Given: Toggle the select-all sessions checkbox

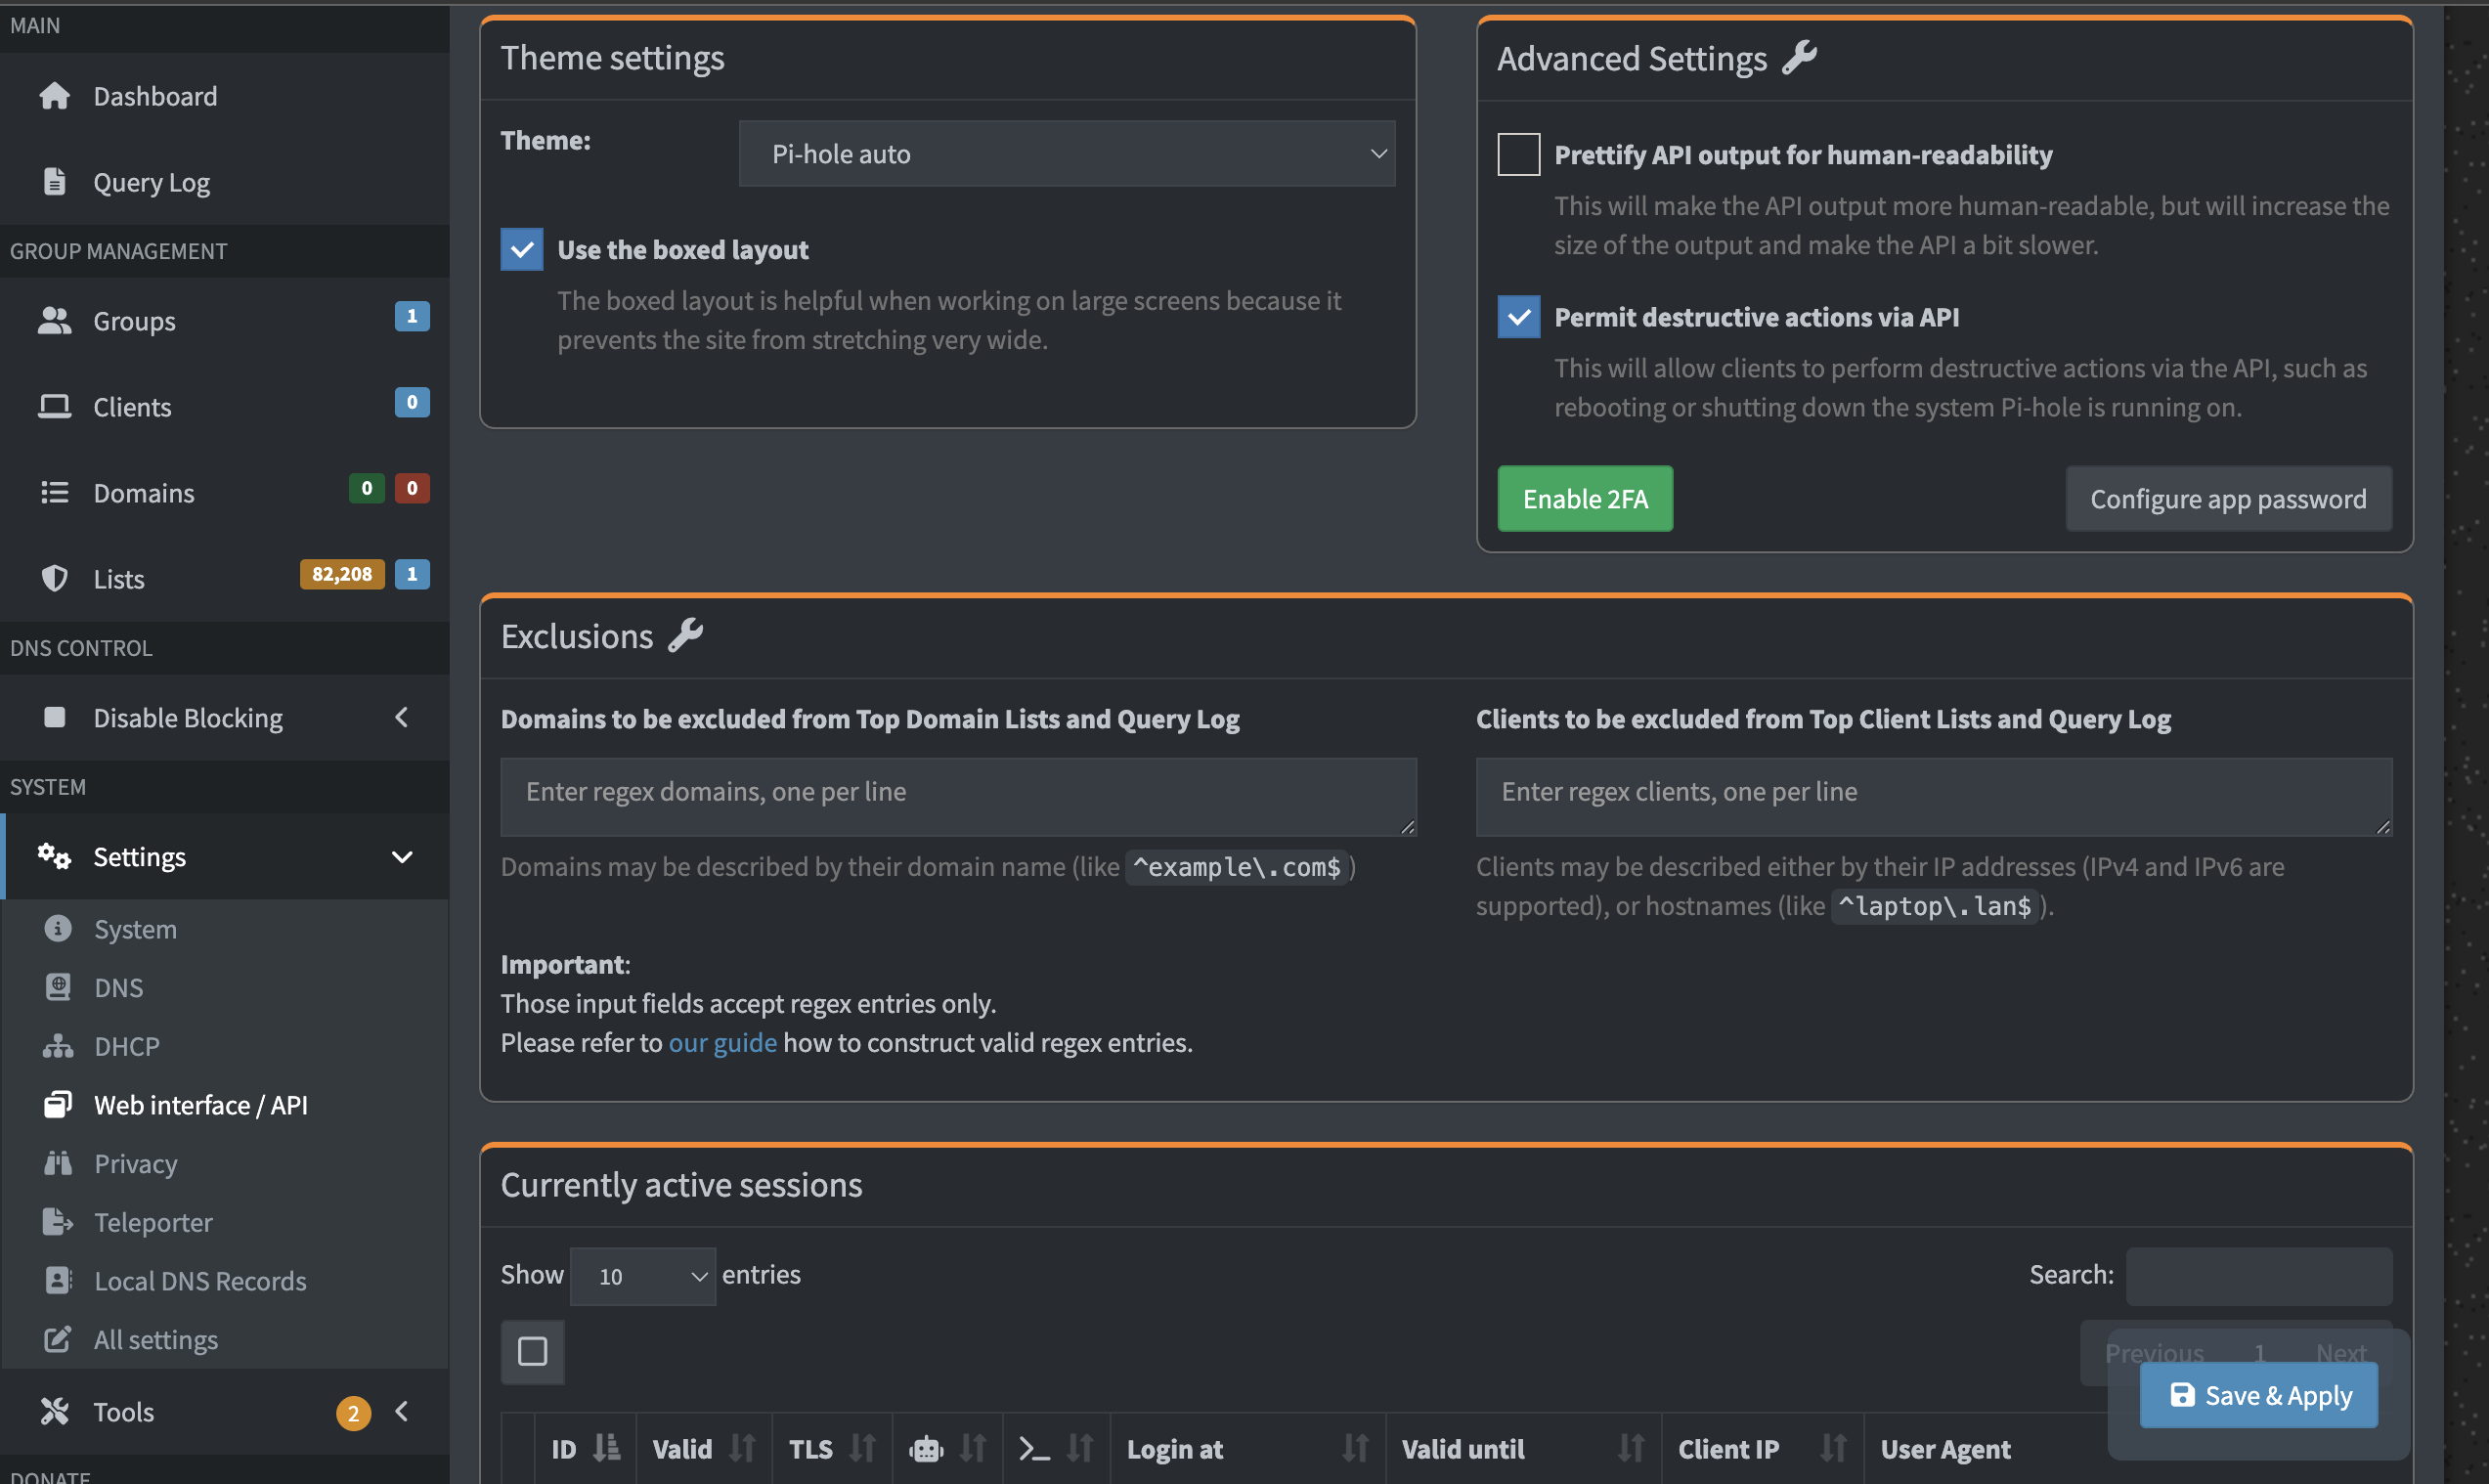Looking at the screenshot, I should click(x=533, y=1352).
